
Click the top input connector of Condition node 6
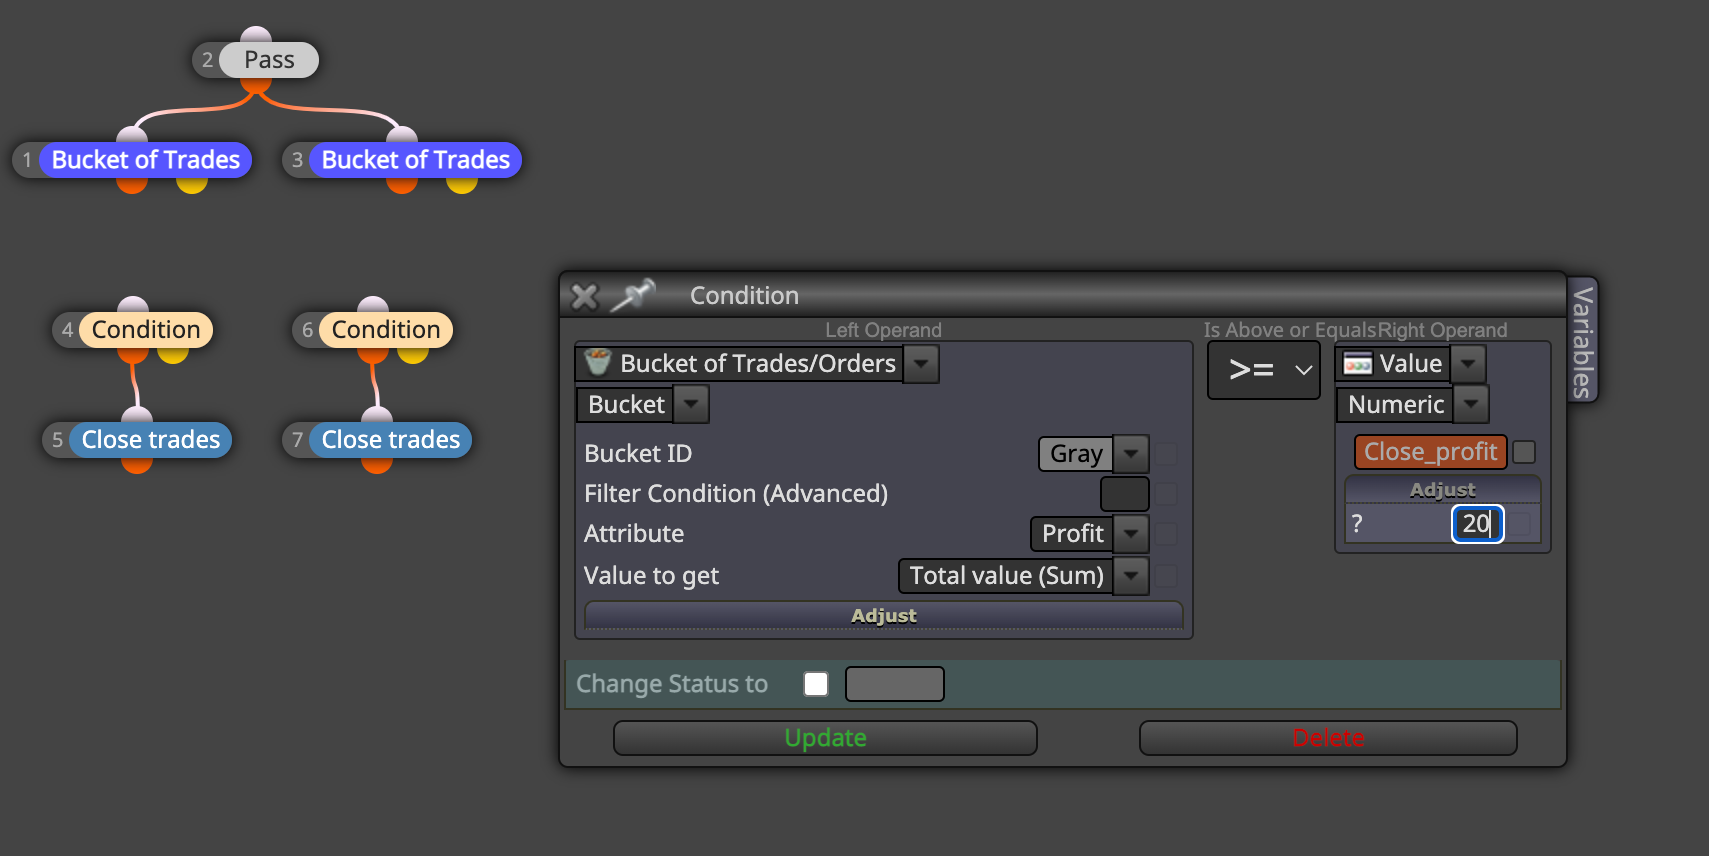tap(373, 305)
